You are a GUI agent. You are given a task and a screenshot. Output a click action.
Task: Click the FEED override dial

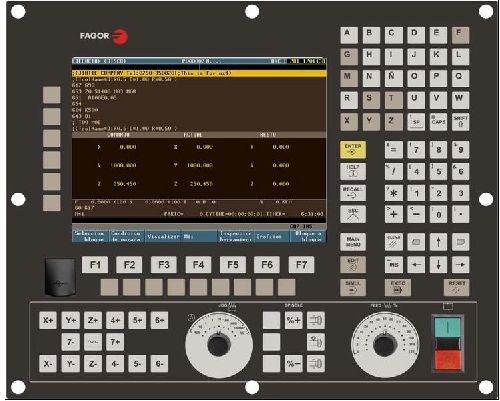tap(385, 345)
